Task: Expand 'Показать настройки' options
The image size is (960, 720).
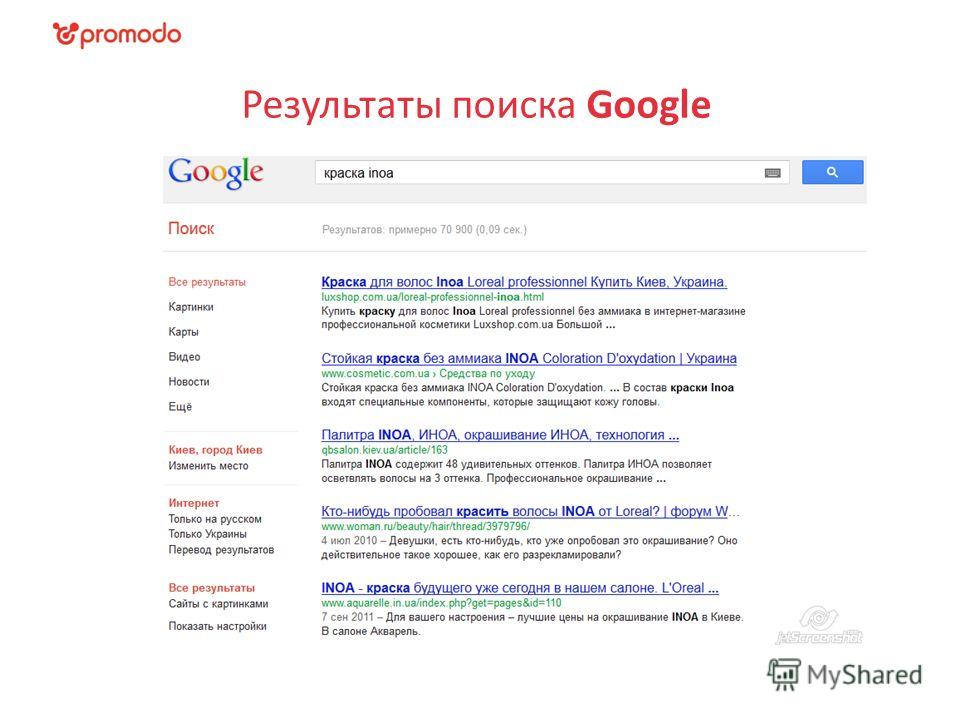Action: 217,626
